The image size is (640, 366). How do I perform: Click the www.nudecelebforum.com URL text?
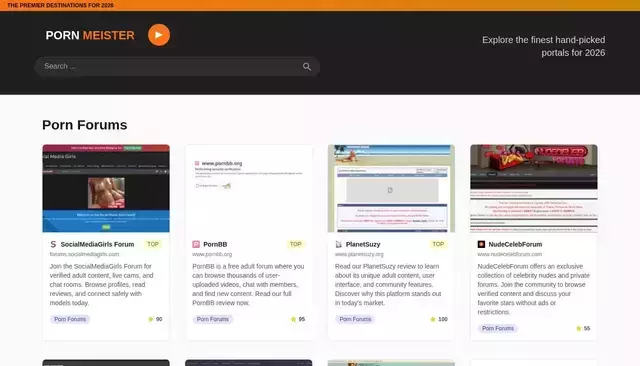510,254
